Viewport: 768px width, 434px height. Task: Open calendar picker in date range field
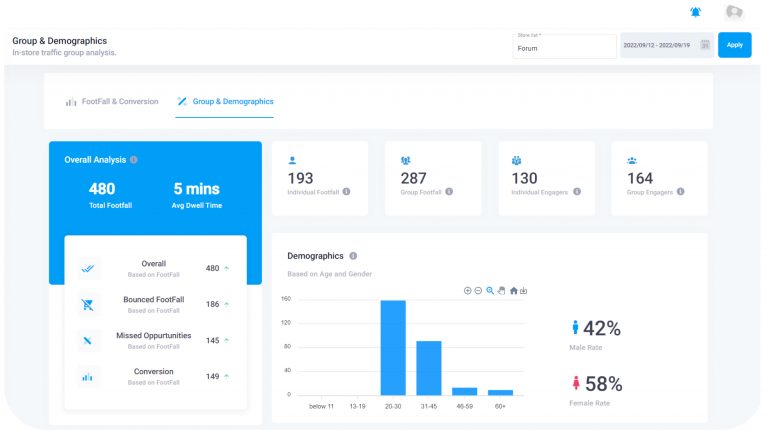(705, 45)
